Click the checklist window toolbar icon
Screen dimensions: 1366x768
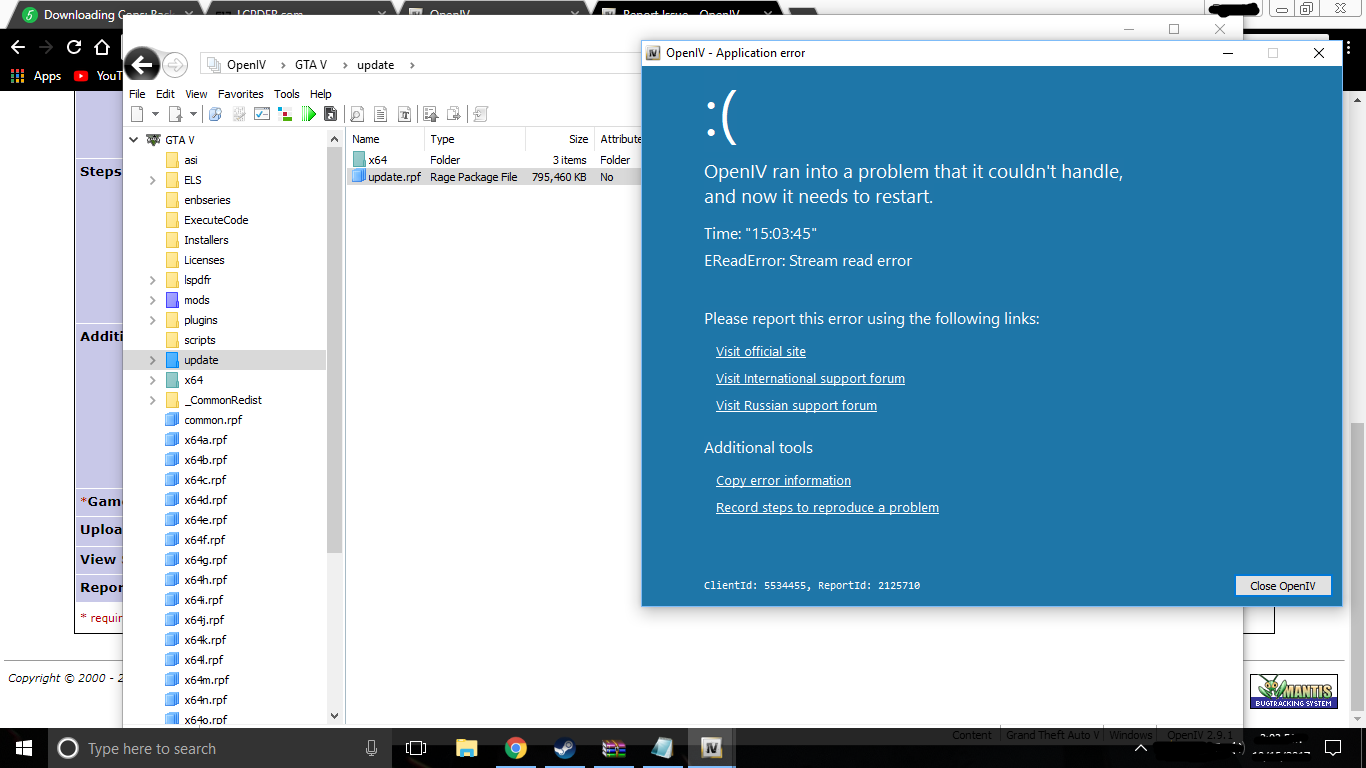point(262,114)
